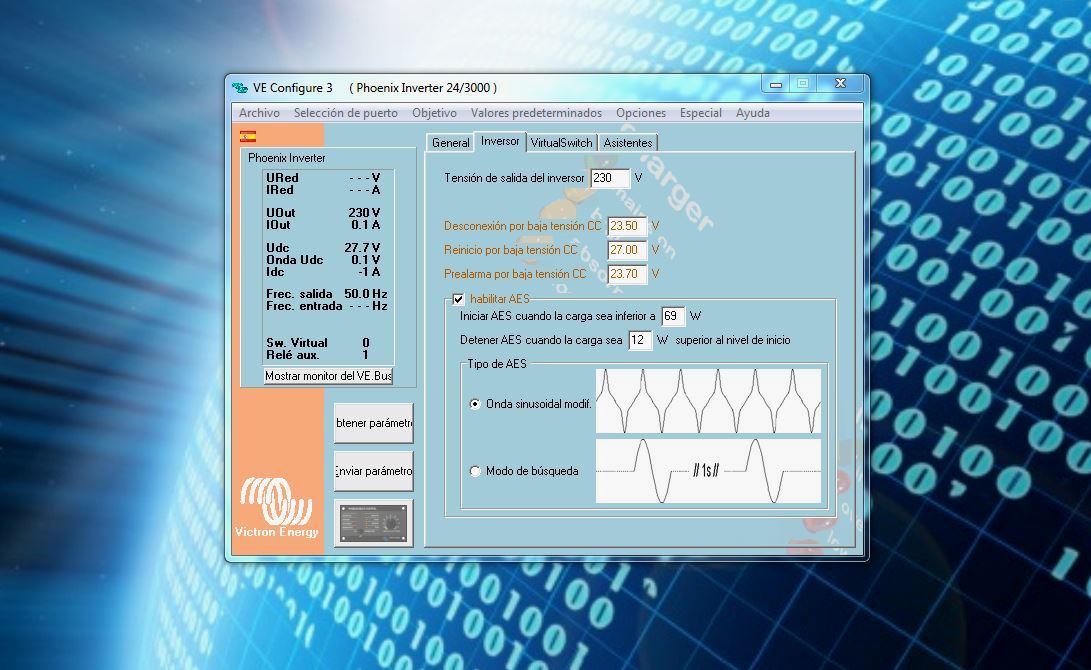Screen dimensions: 1091x670
Task: Click the Relé aux. value
Action: pyautogui.click(x=365, y=355)
